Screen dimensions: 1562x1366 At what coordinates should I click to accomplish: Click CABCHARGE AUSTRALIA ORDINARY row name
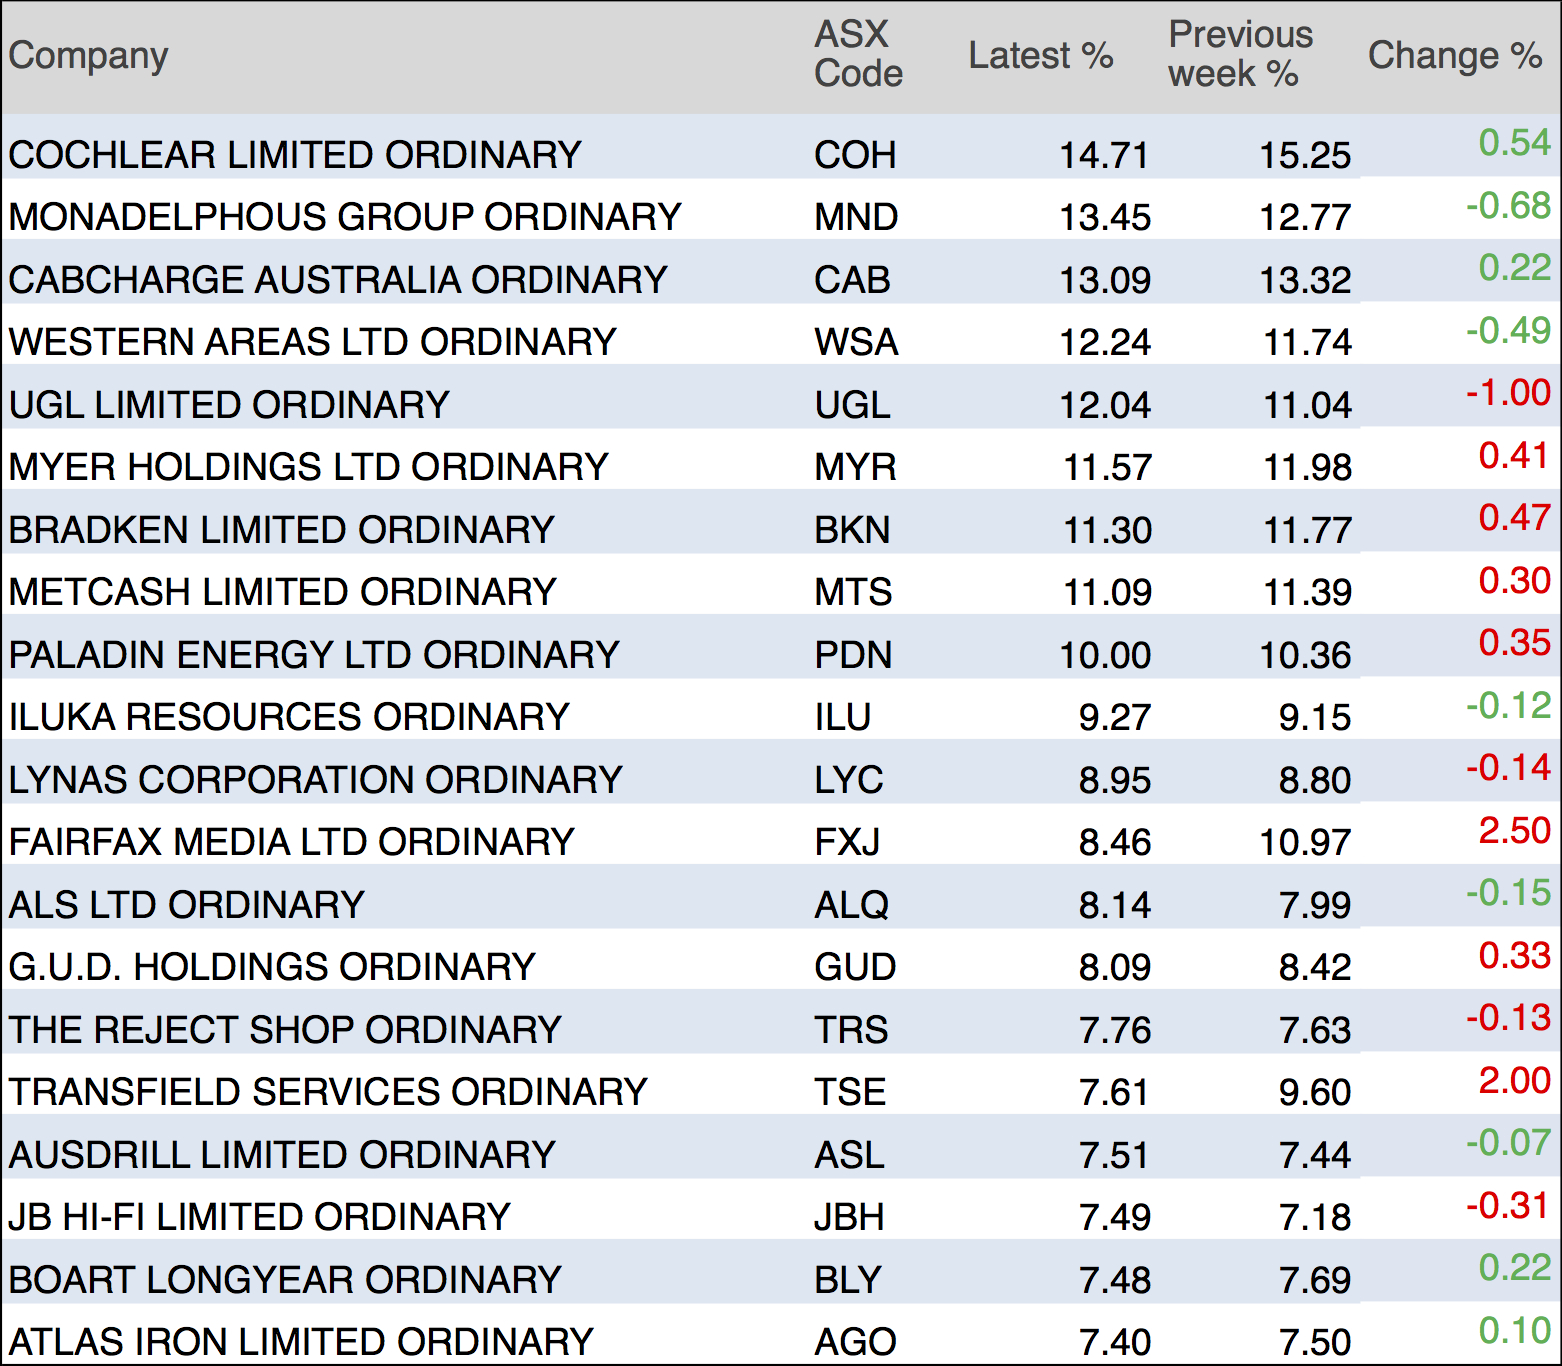[x=338, y=280]
